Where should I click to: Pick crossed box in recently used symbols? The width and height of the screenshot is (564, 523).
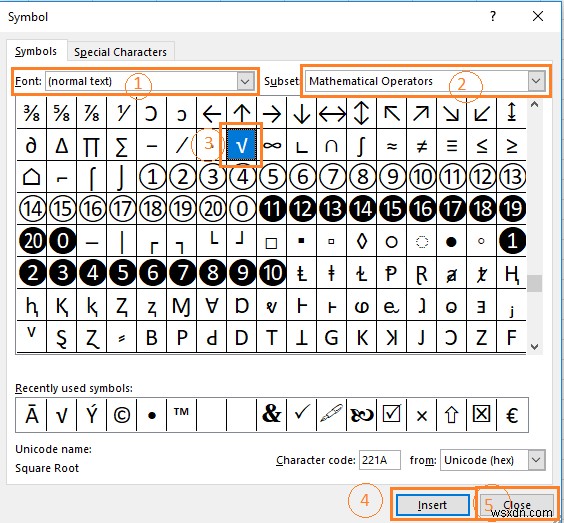(x=482, y=415)
